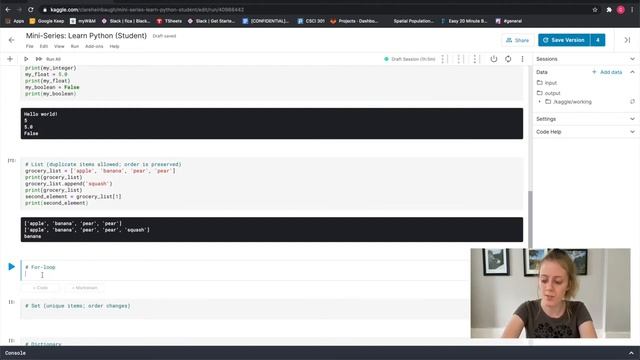640x360 pixels.
Task: Open the myW&M bookmark
Action: click(x=83, y=21)
